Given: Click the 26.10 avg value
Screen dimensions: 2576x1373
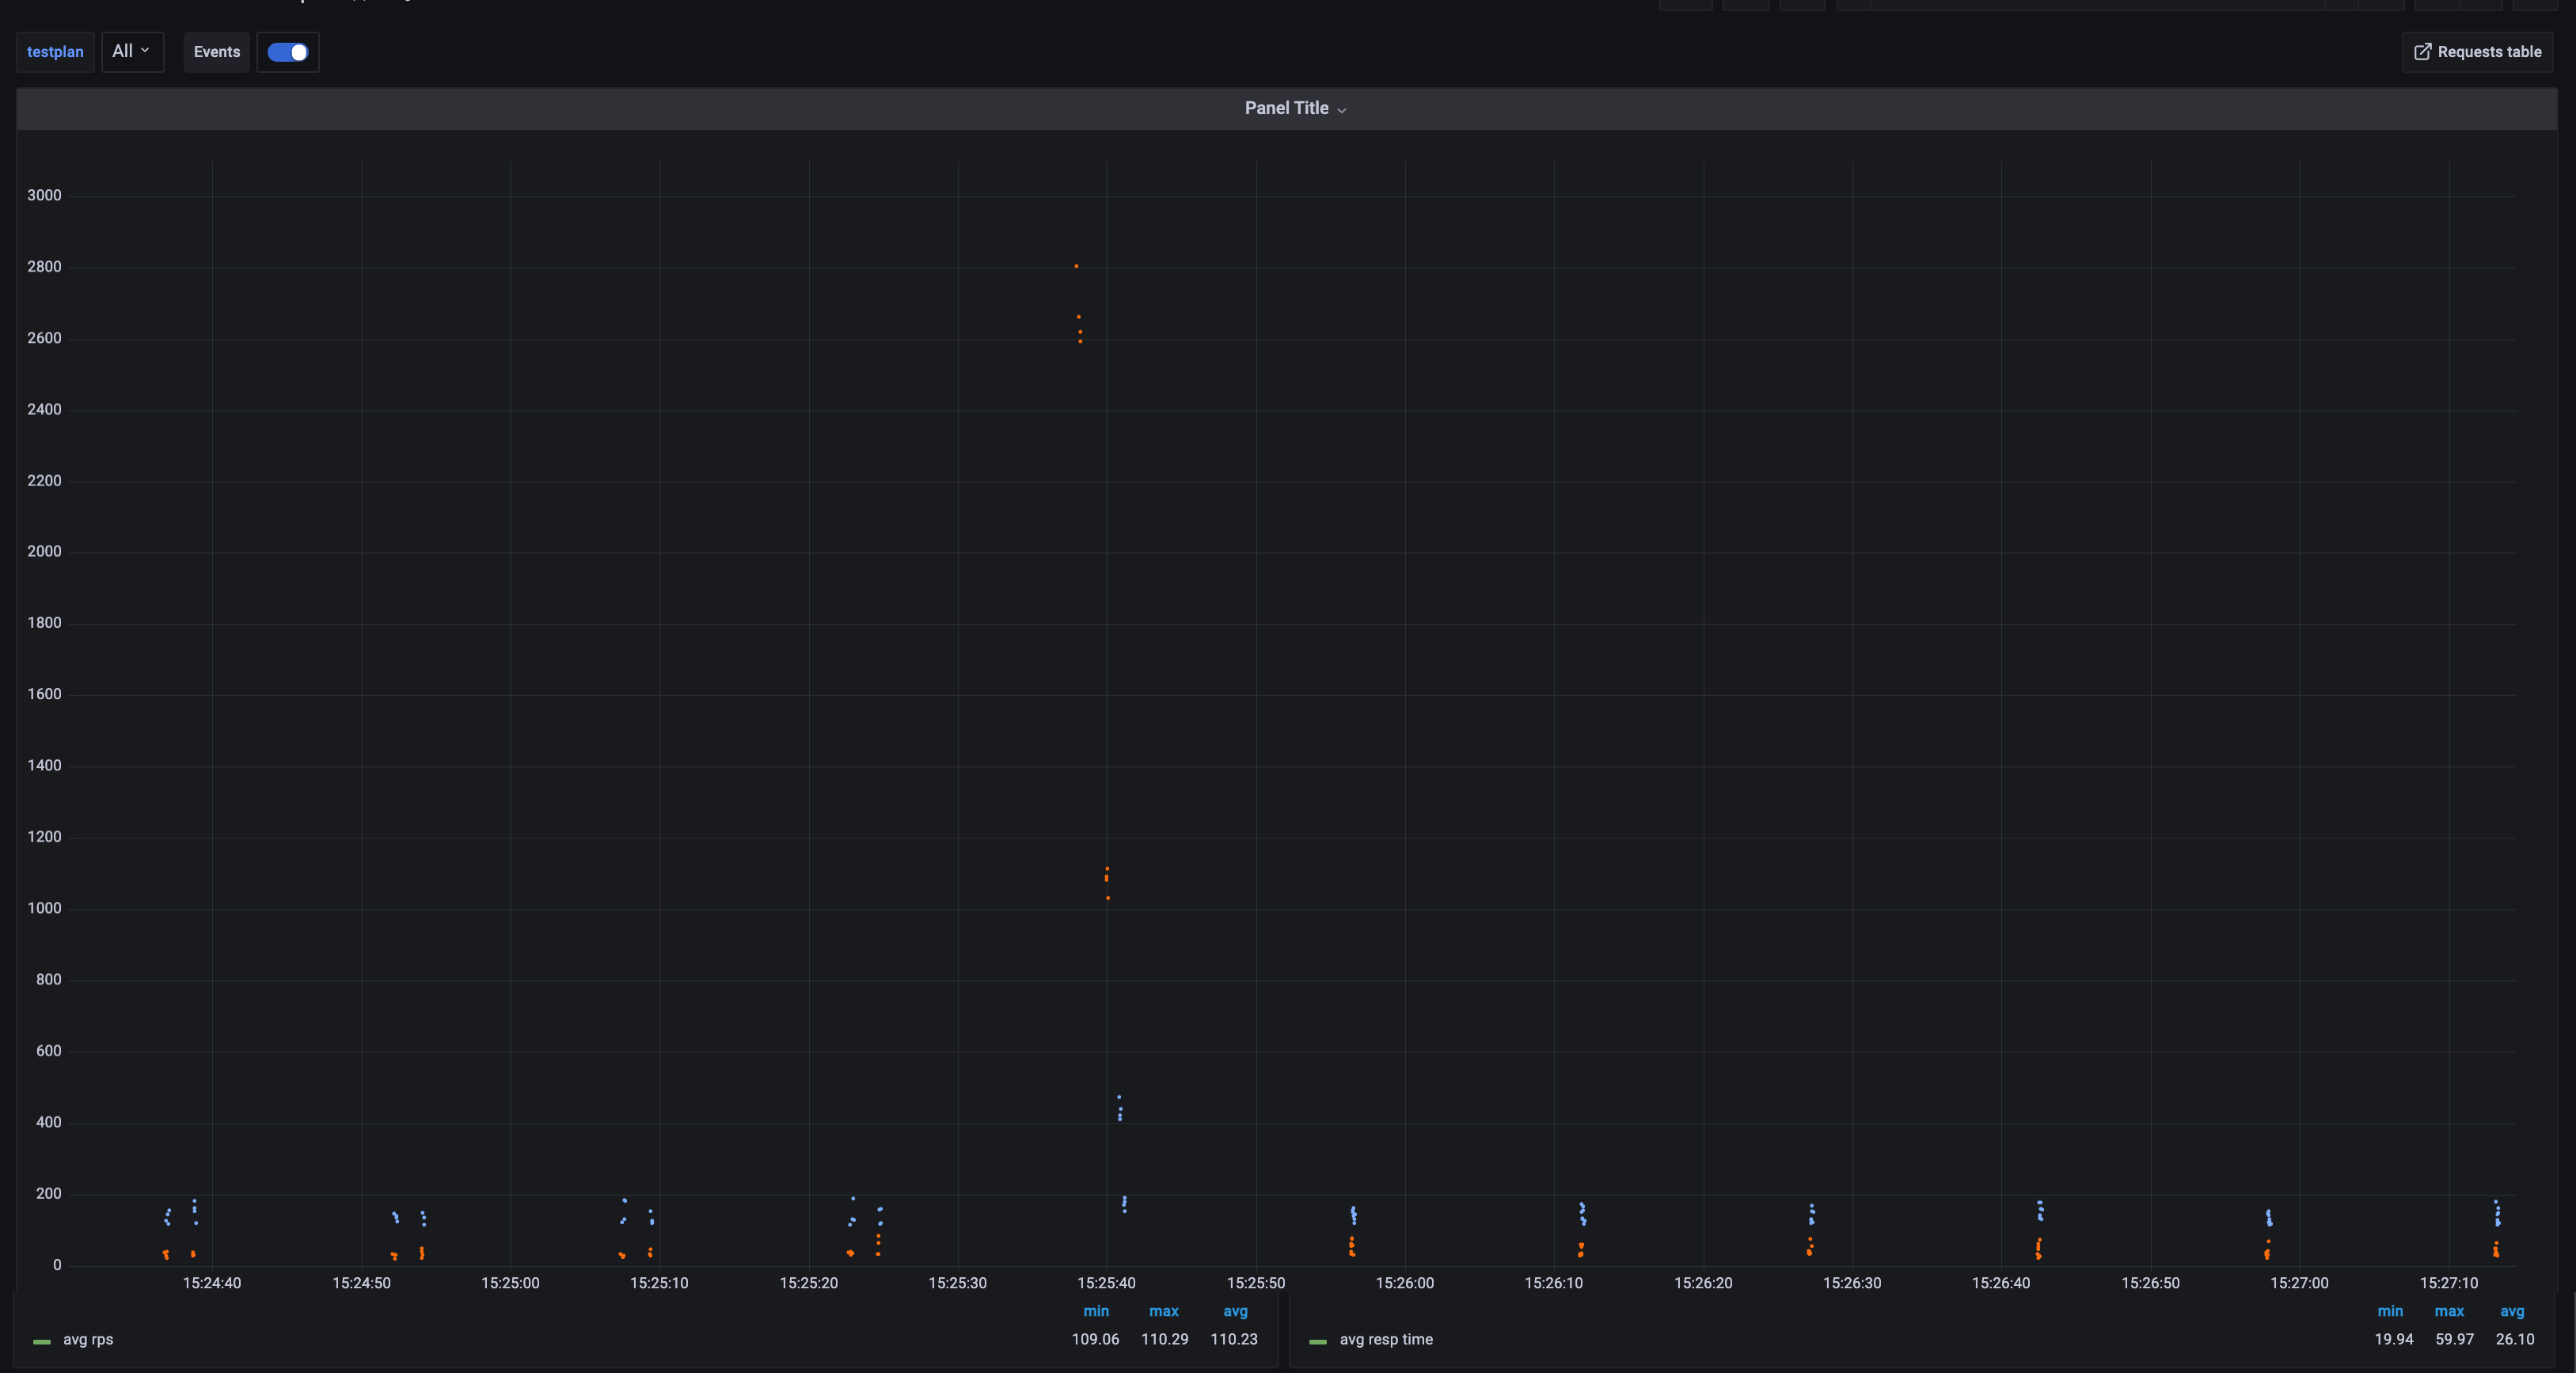Looking at the screenshot, I should 2515,1339.
